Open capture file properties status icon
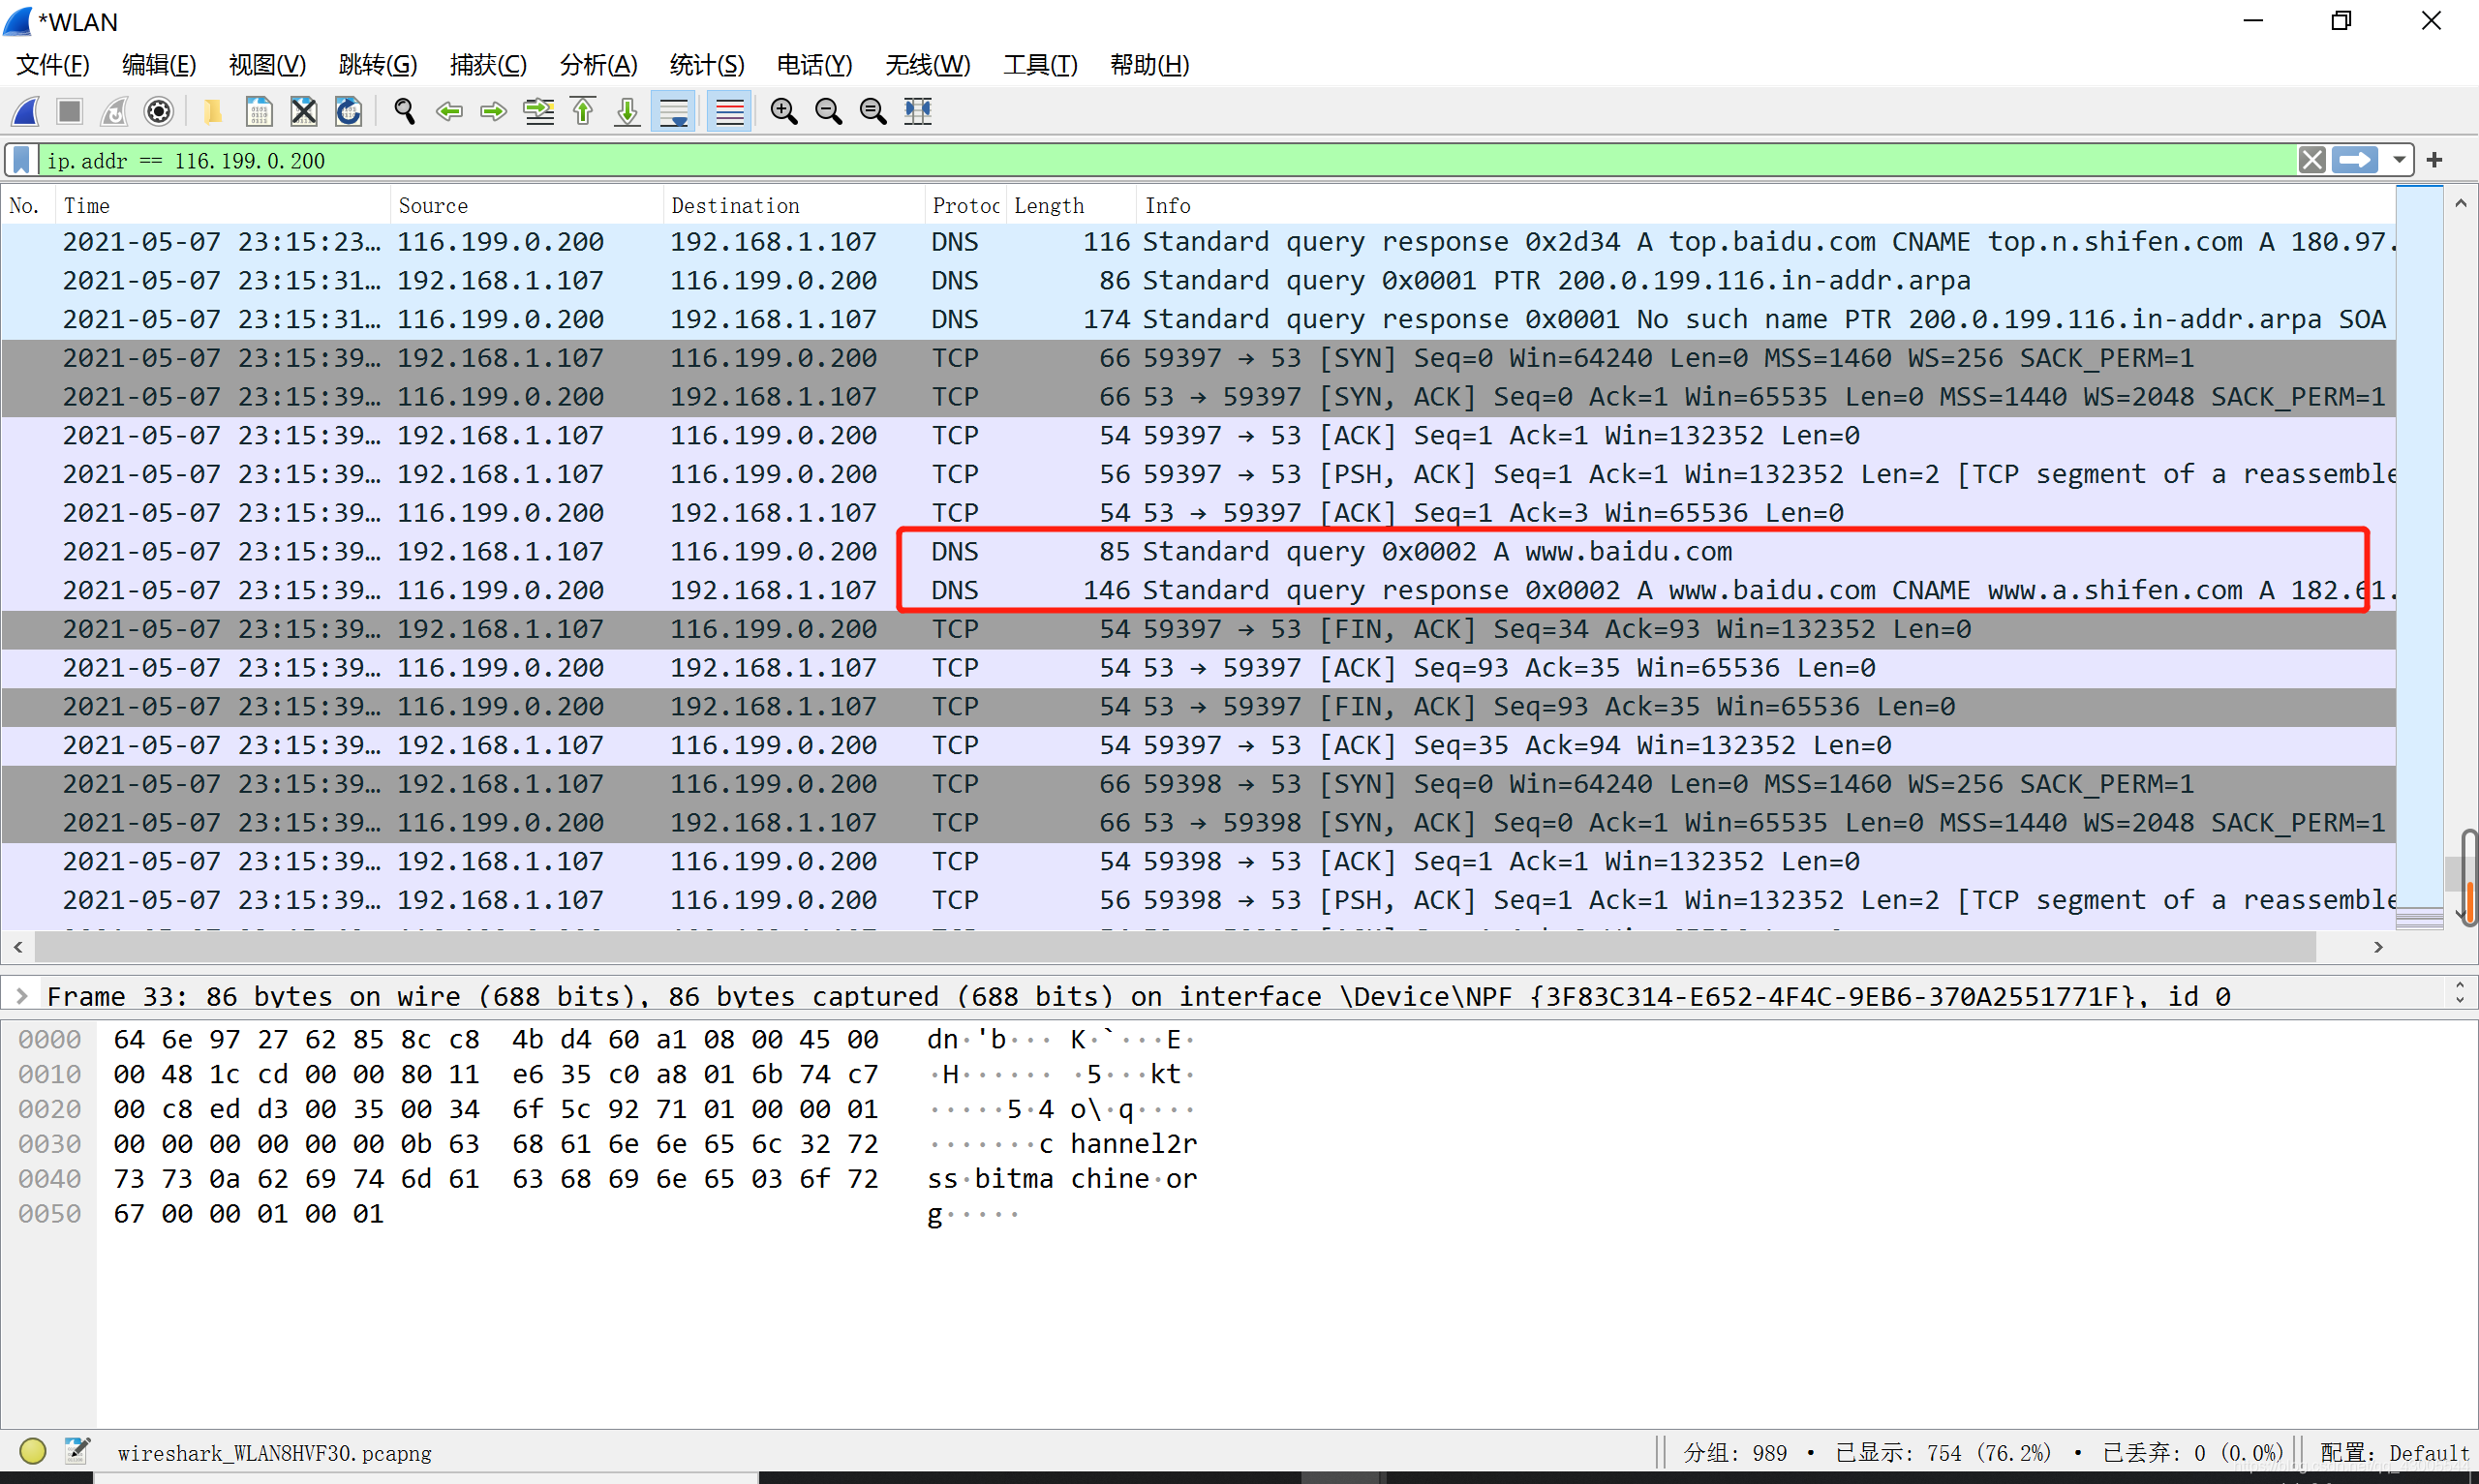Image resolution: width=2479 pixels, height=1484 pixels. [77, 1451]
